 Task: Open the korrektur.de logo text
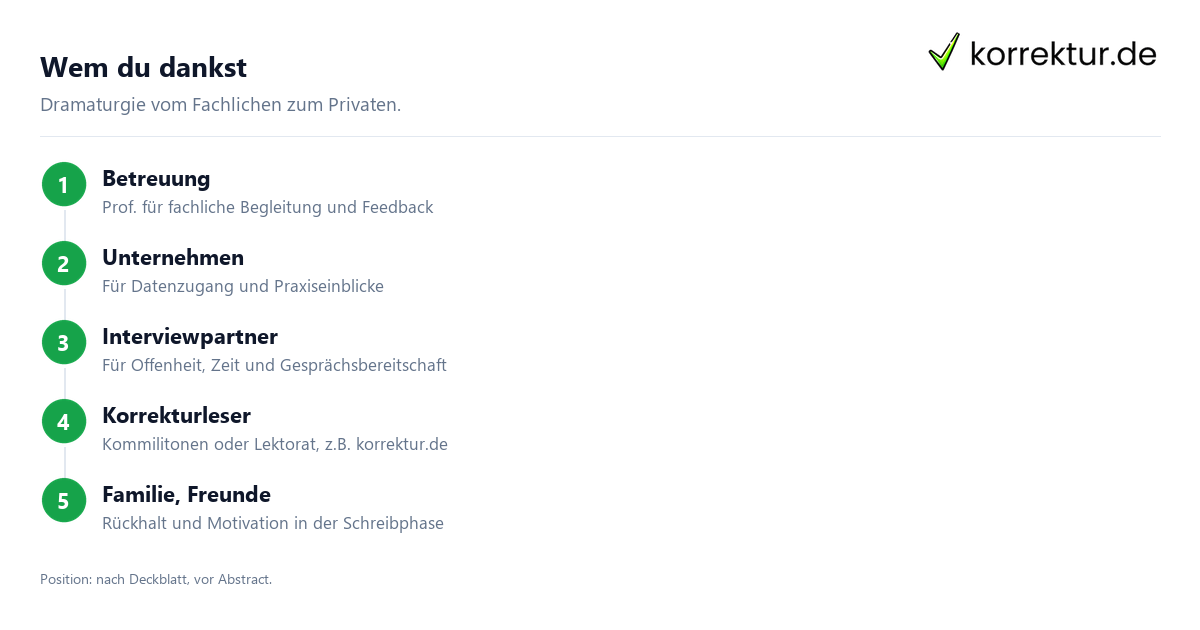(1063, 54)
